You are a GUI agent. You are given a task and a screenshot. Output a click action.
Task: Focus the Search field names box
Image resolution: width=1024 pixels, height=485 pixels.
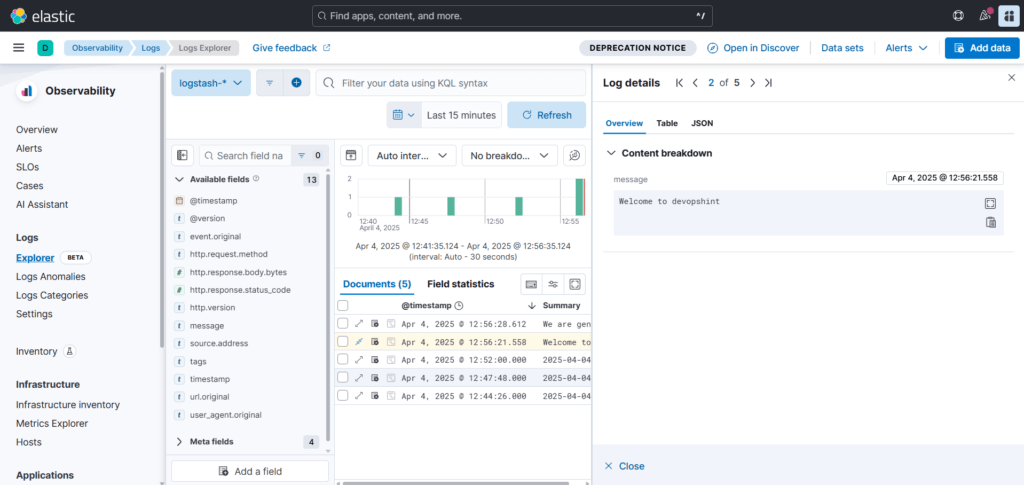point(245,155)
